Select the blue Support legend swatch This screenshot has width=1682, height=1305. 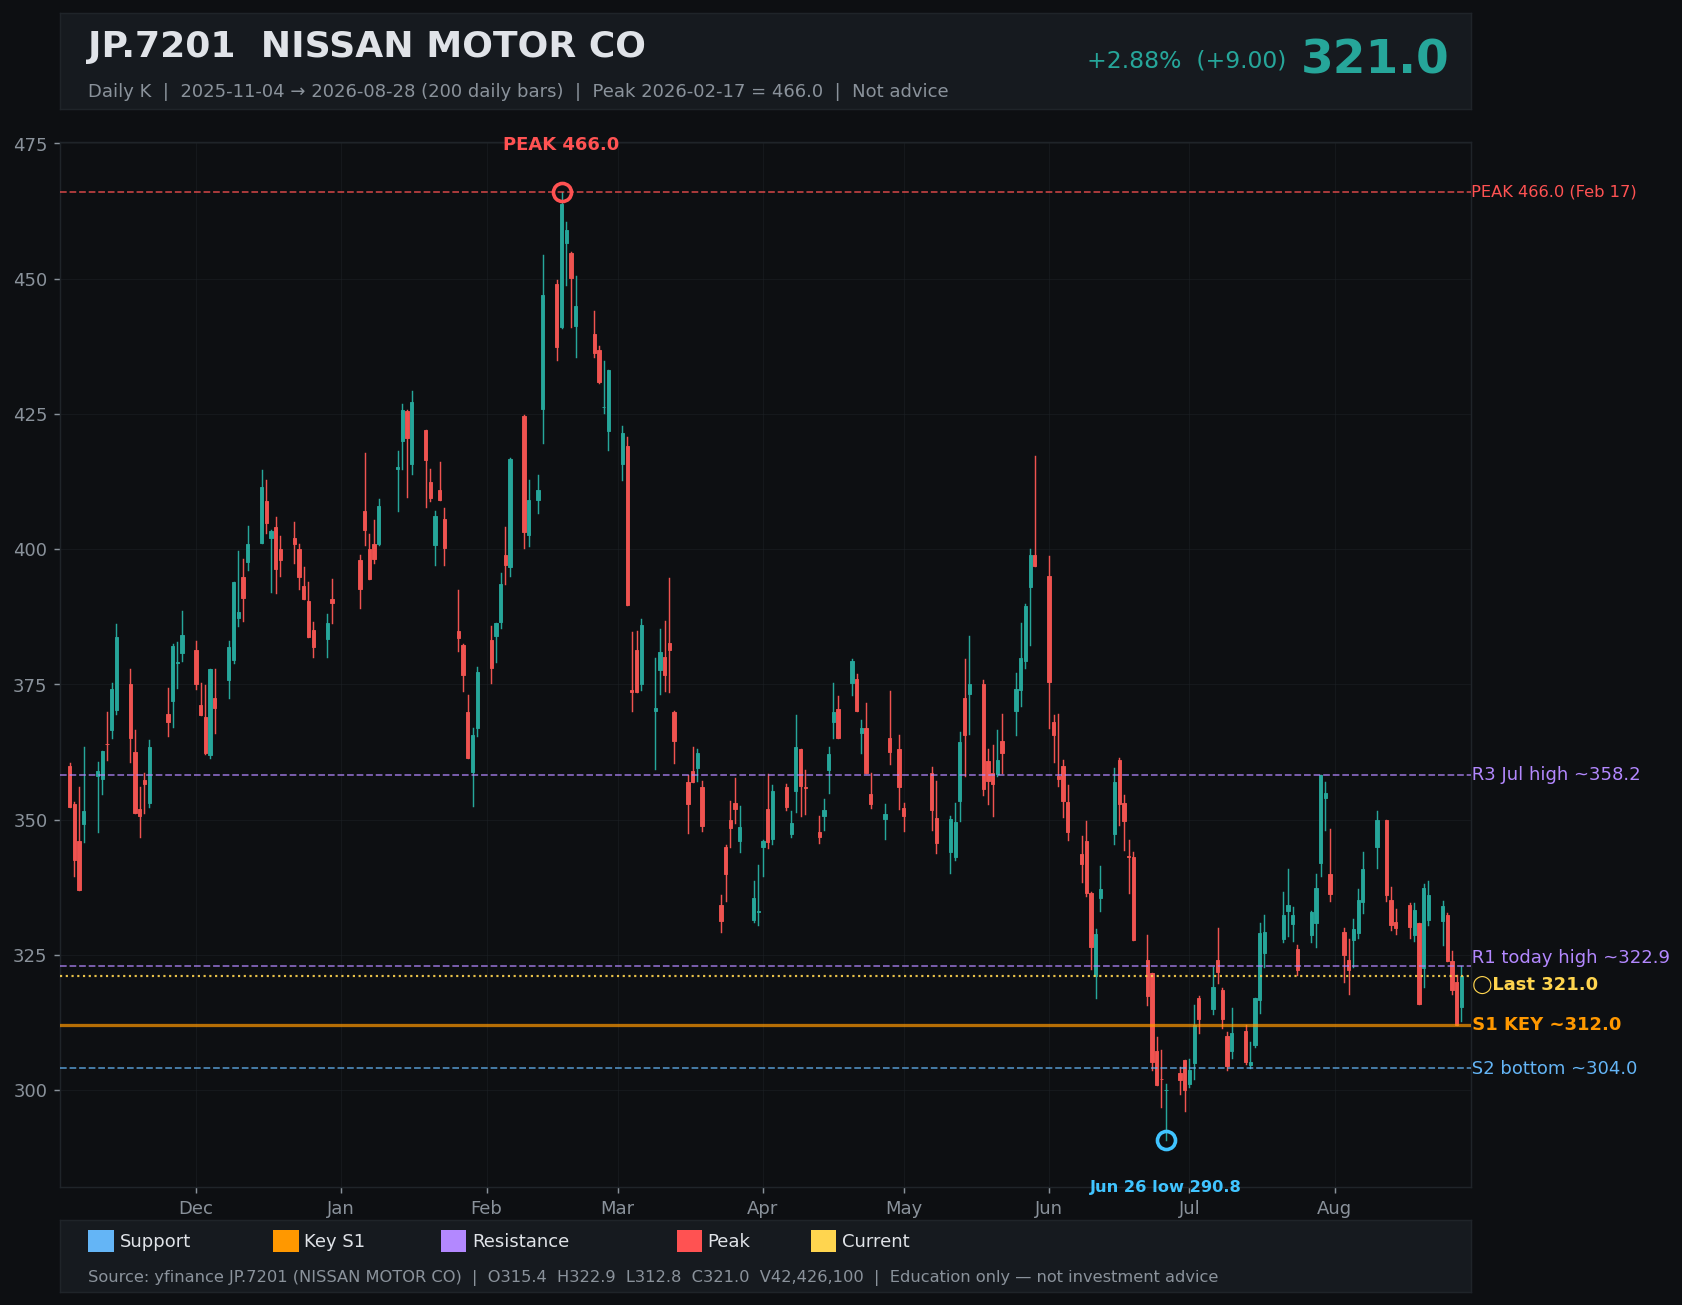click(101, 1241)
